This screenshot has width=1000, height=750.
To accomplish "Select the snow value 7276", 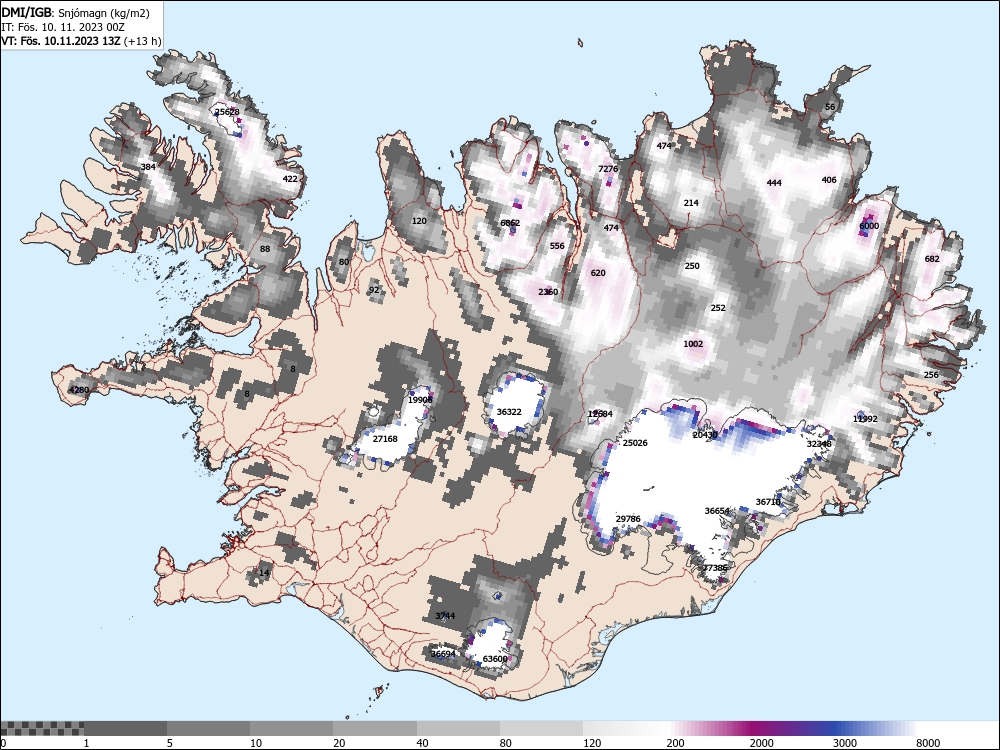I will pyautogui.click(x=608, y=169).
